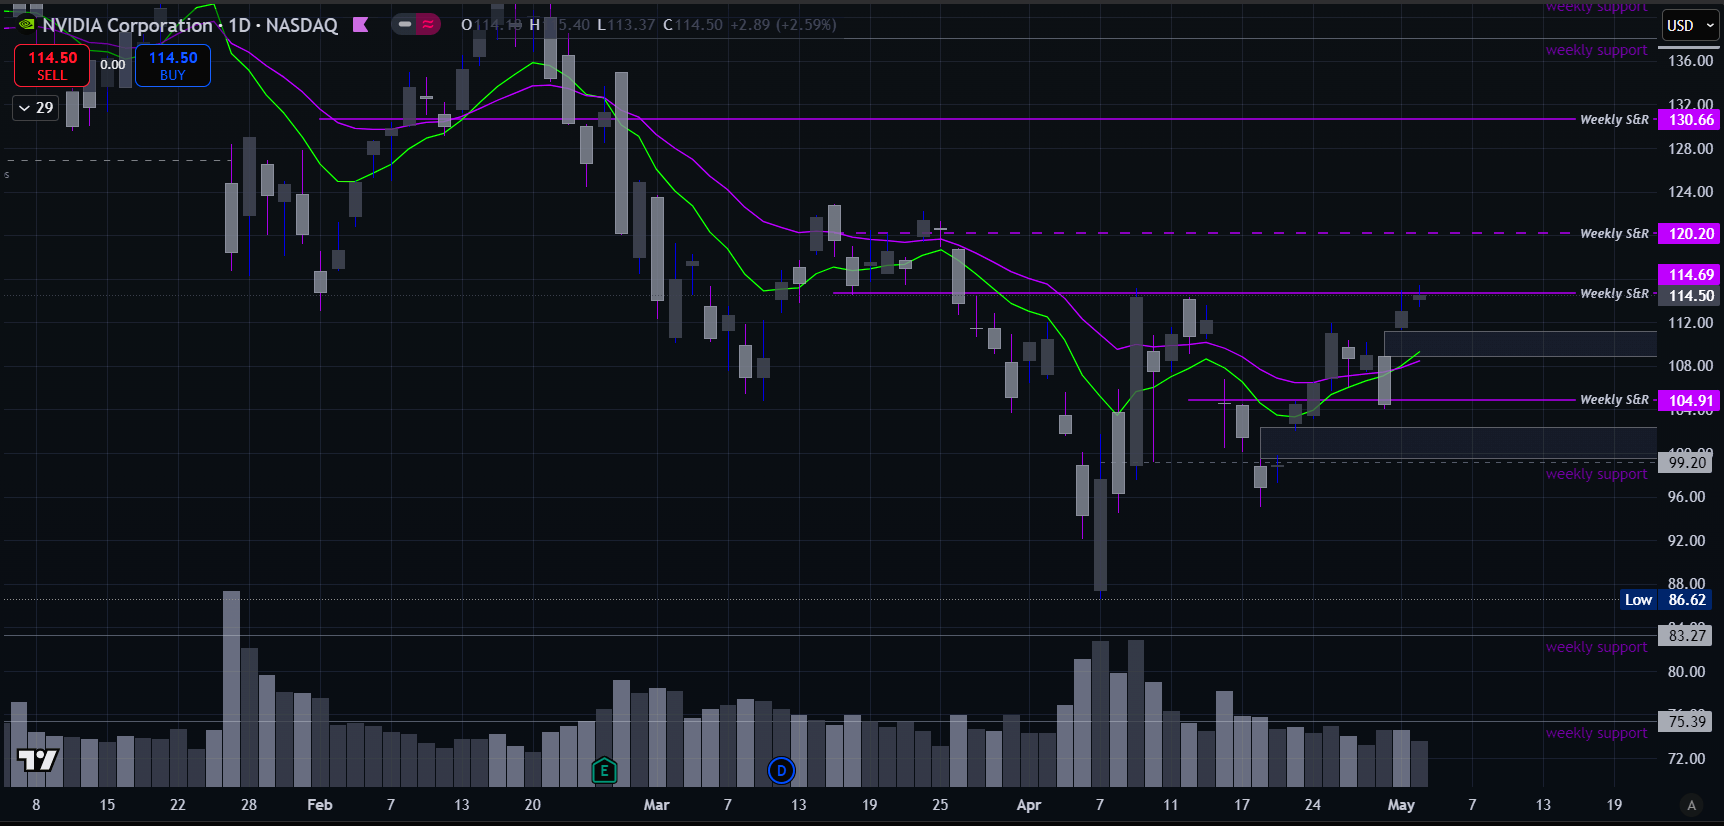This screenshot has width=1724, height=826.
Task: Click the Mar date on time axis
Action: (x=656, y=805)
